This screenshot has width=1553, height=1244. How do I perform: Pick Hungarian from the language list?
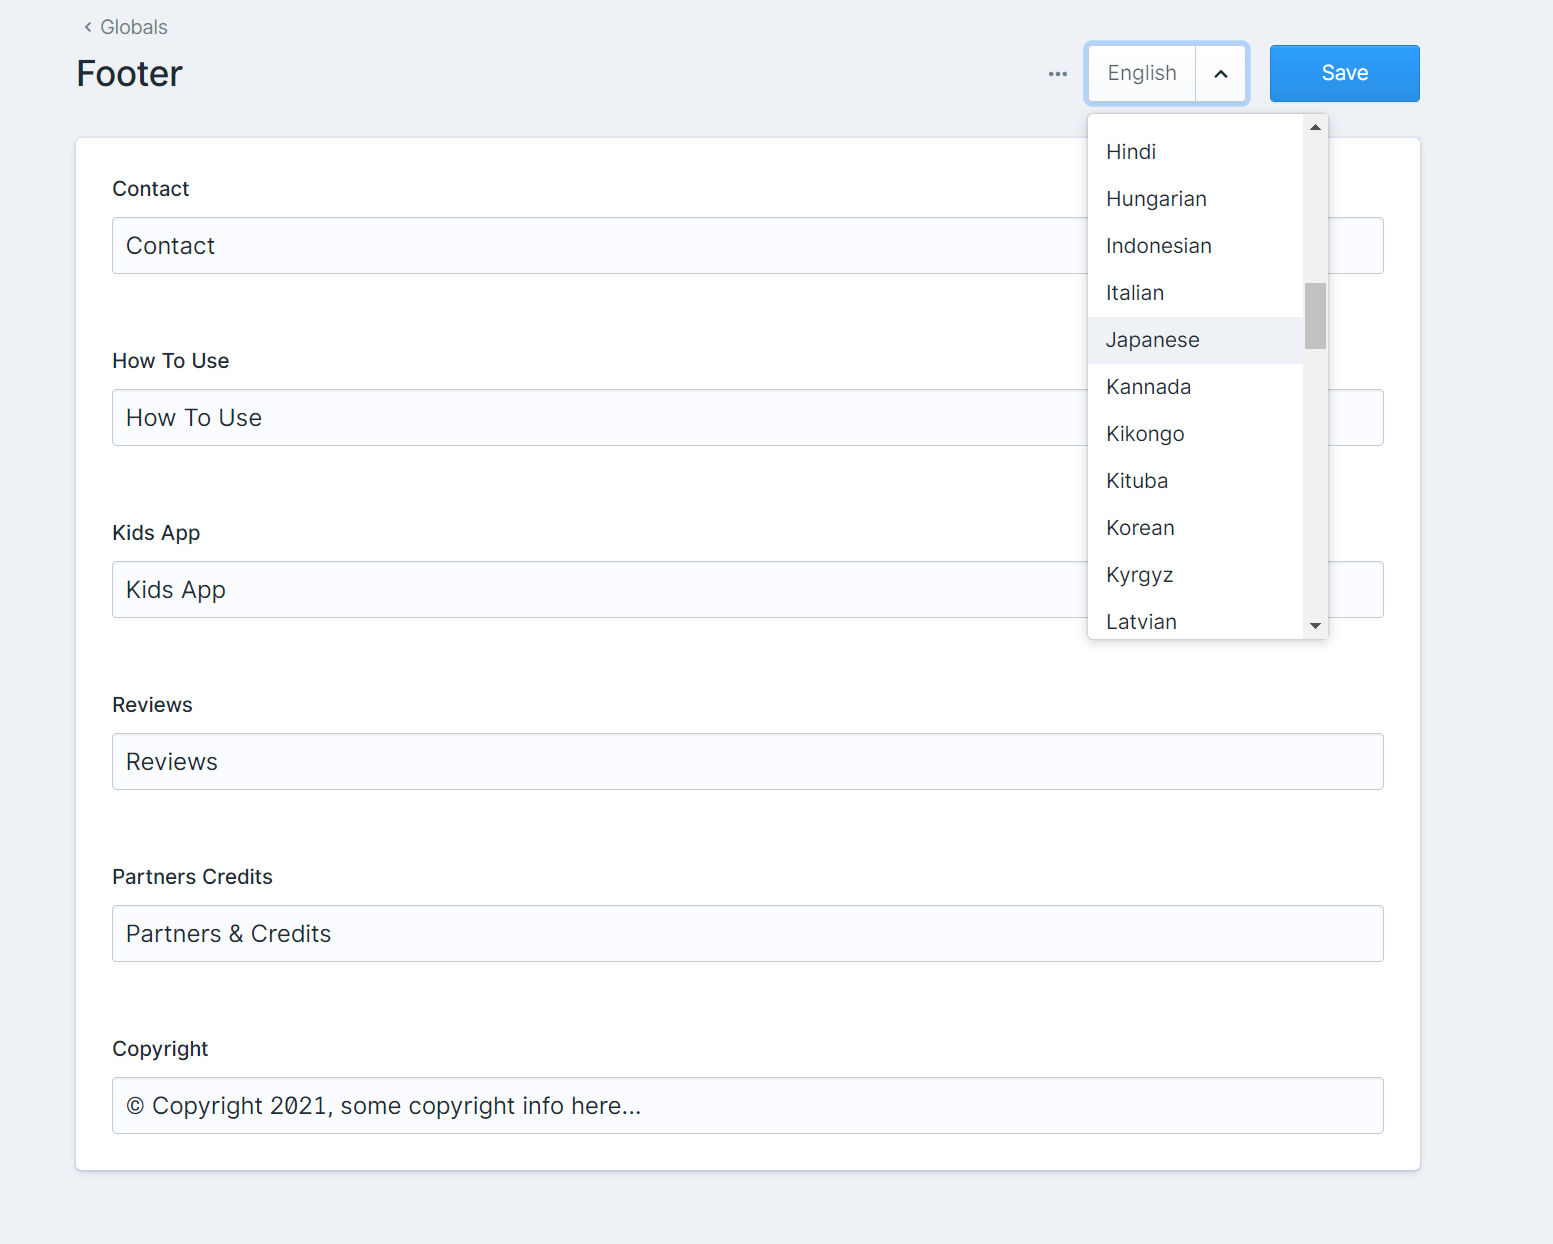click(x=1156, y=198)
